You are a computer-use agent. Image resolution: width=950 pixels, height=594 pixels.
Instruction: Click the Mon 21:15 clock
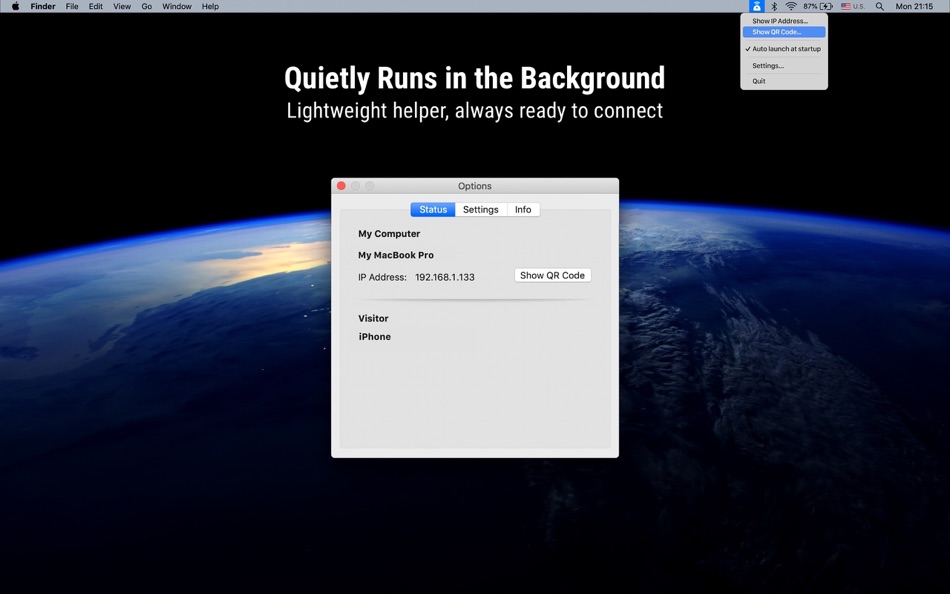point(914,6)
